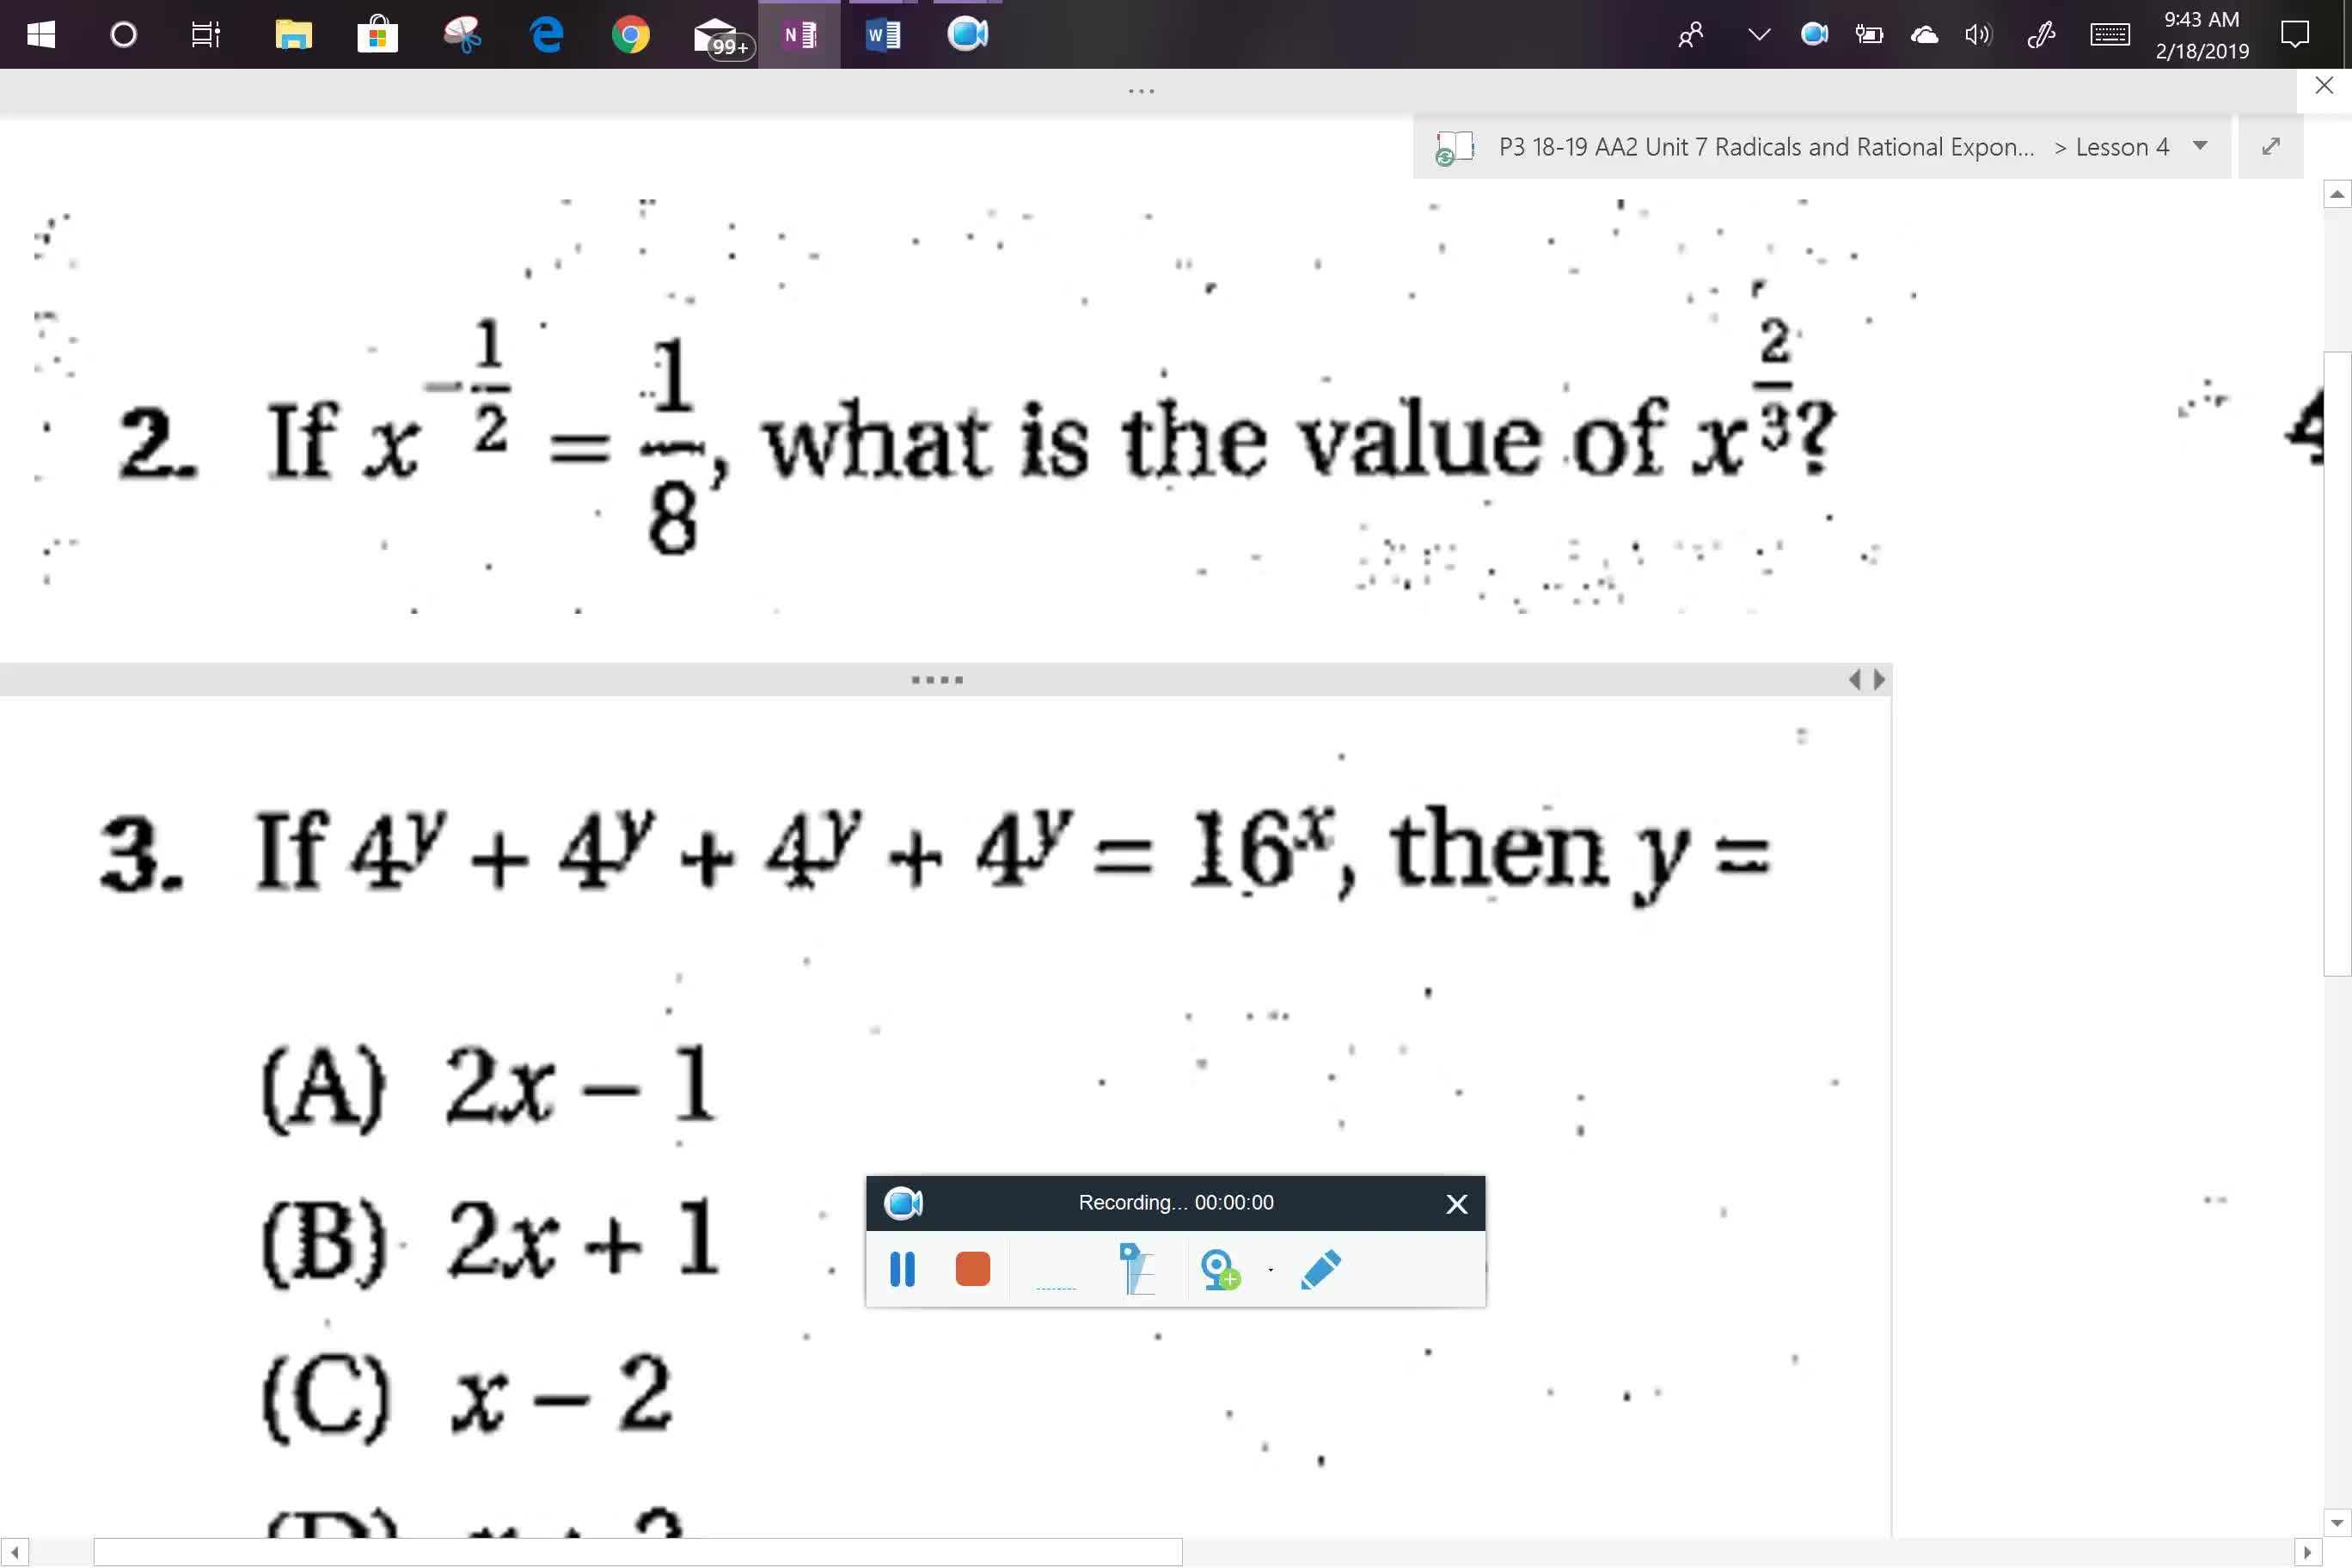Click the four-dot container grip bar
The width and height of the screenshot is (2352, 1568).
pyautogui.click(x=937, y=680)
